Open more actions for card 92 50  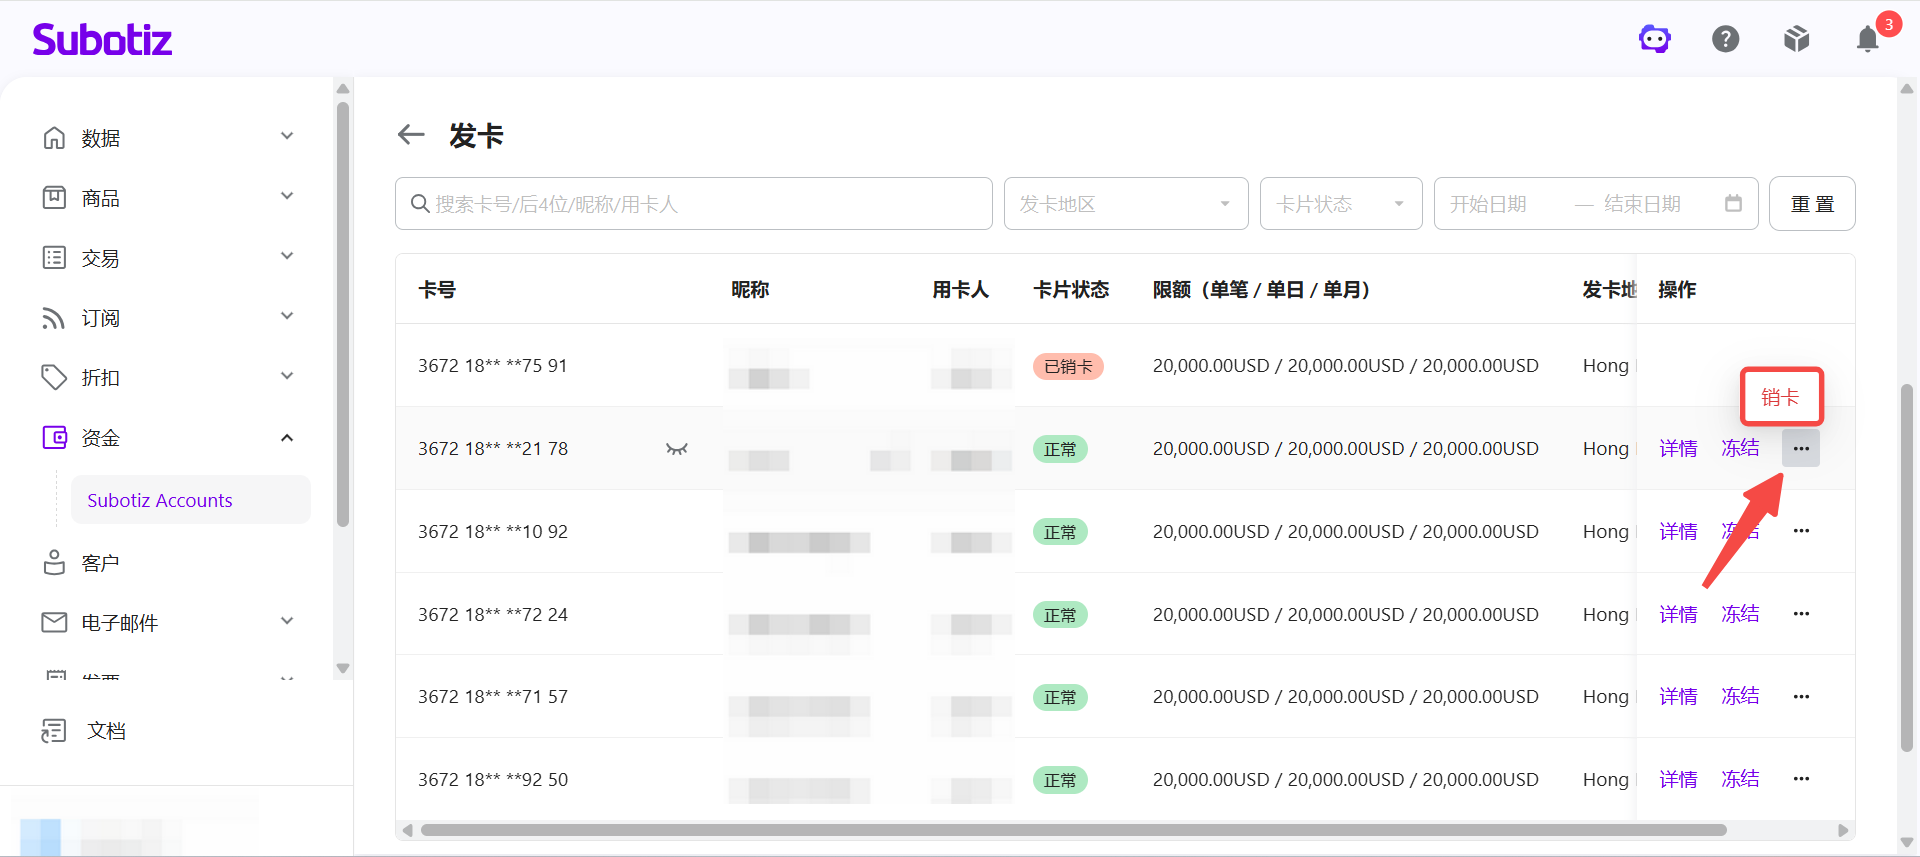[1801, 779]
